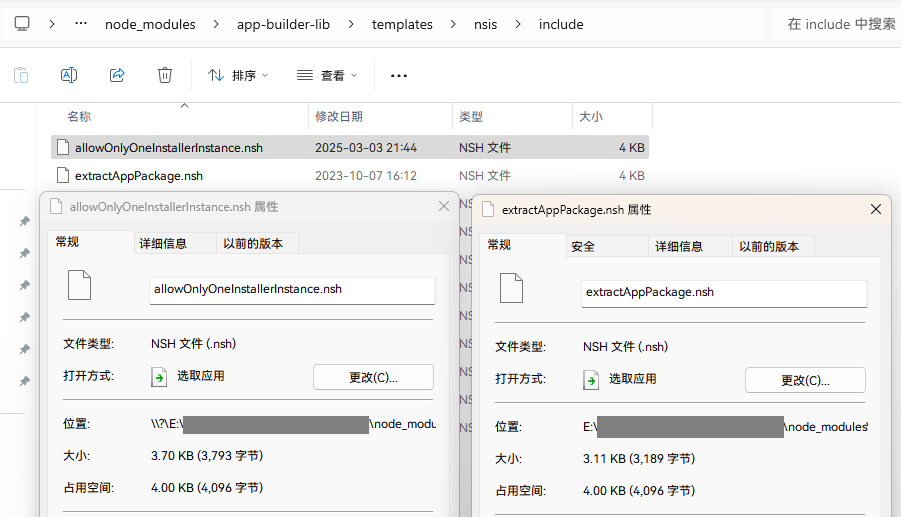Click 更改(C)... in the extractAppPackage properties
This screenshot has height=517, width=901.
tap(805, 380)
